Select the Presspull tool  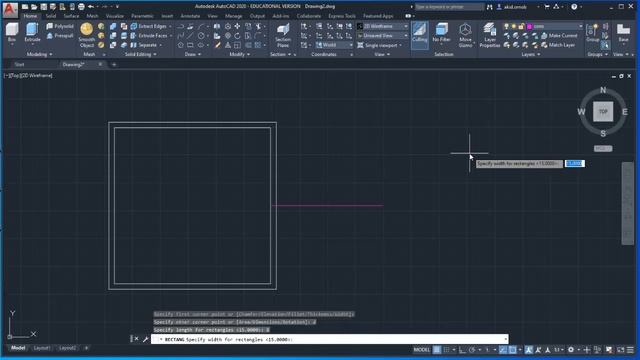coord(60,36)
